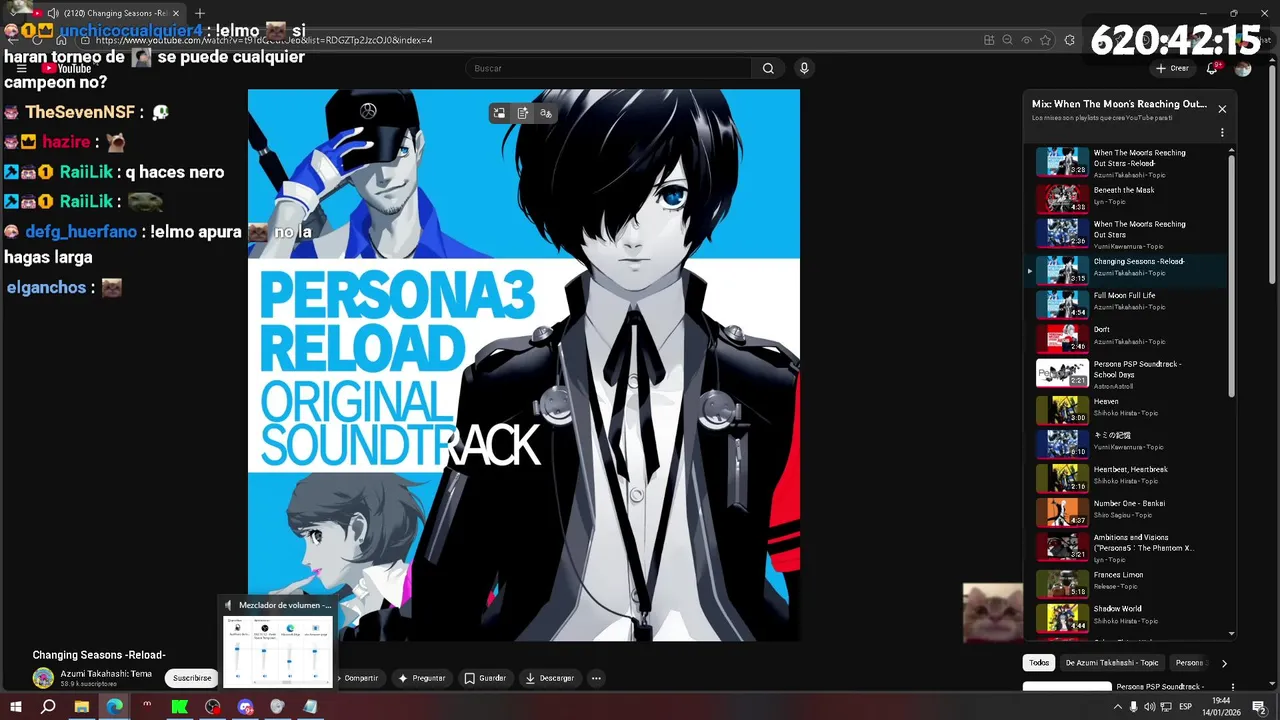Select 'Shadow World' in the mix
The width and height of the screenshot is (1280, 720).
1125,617
